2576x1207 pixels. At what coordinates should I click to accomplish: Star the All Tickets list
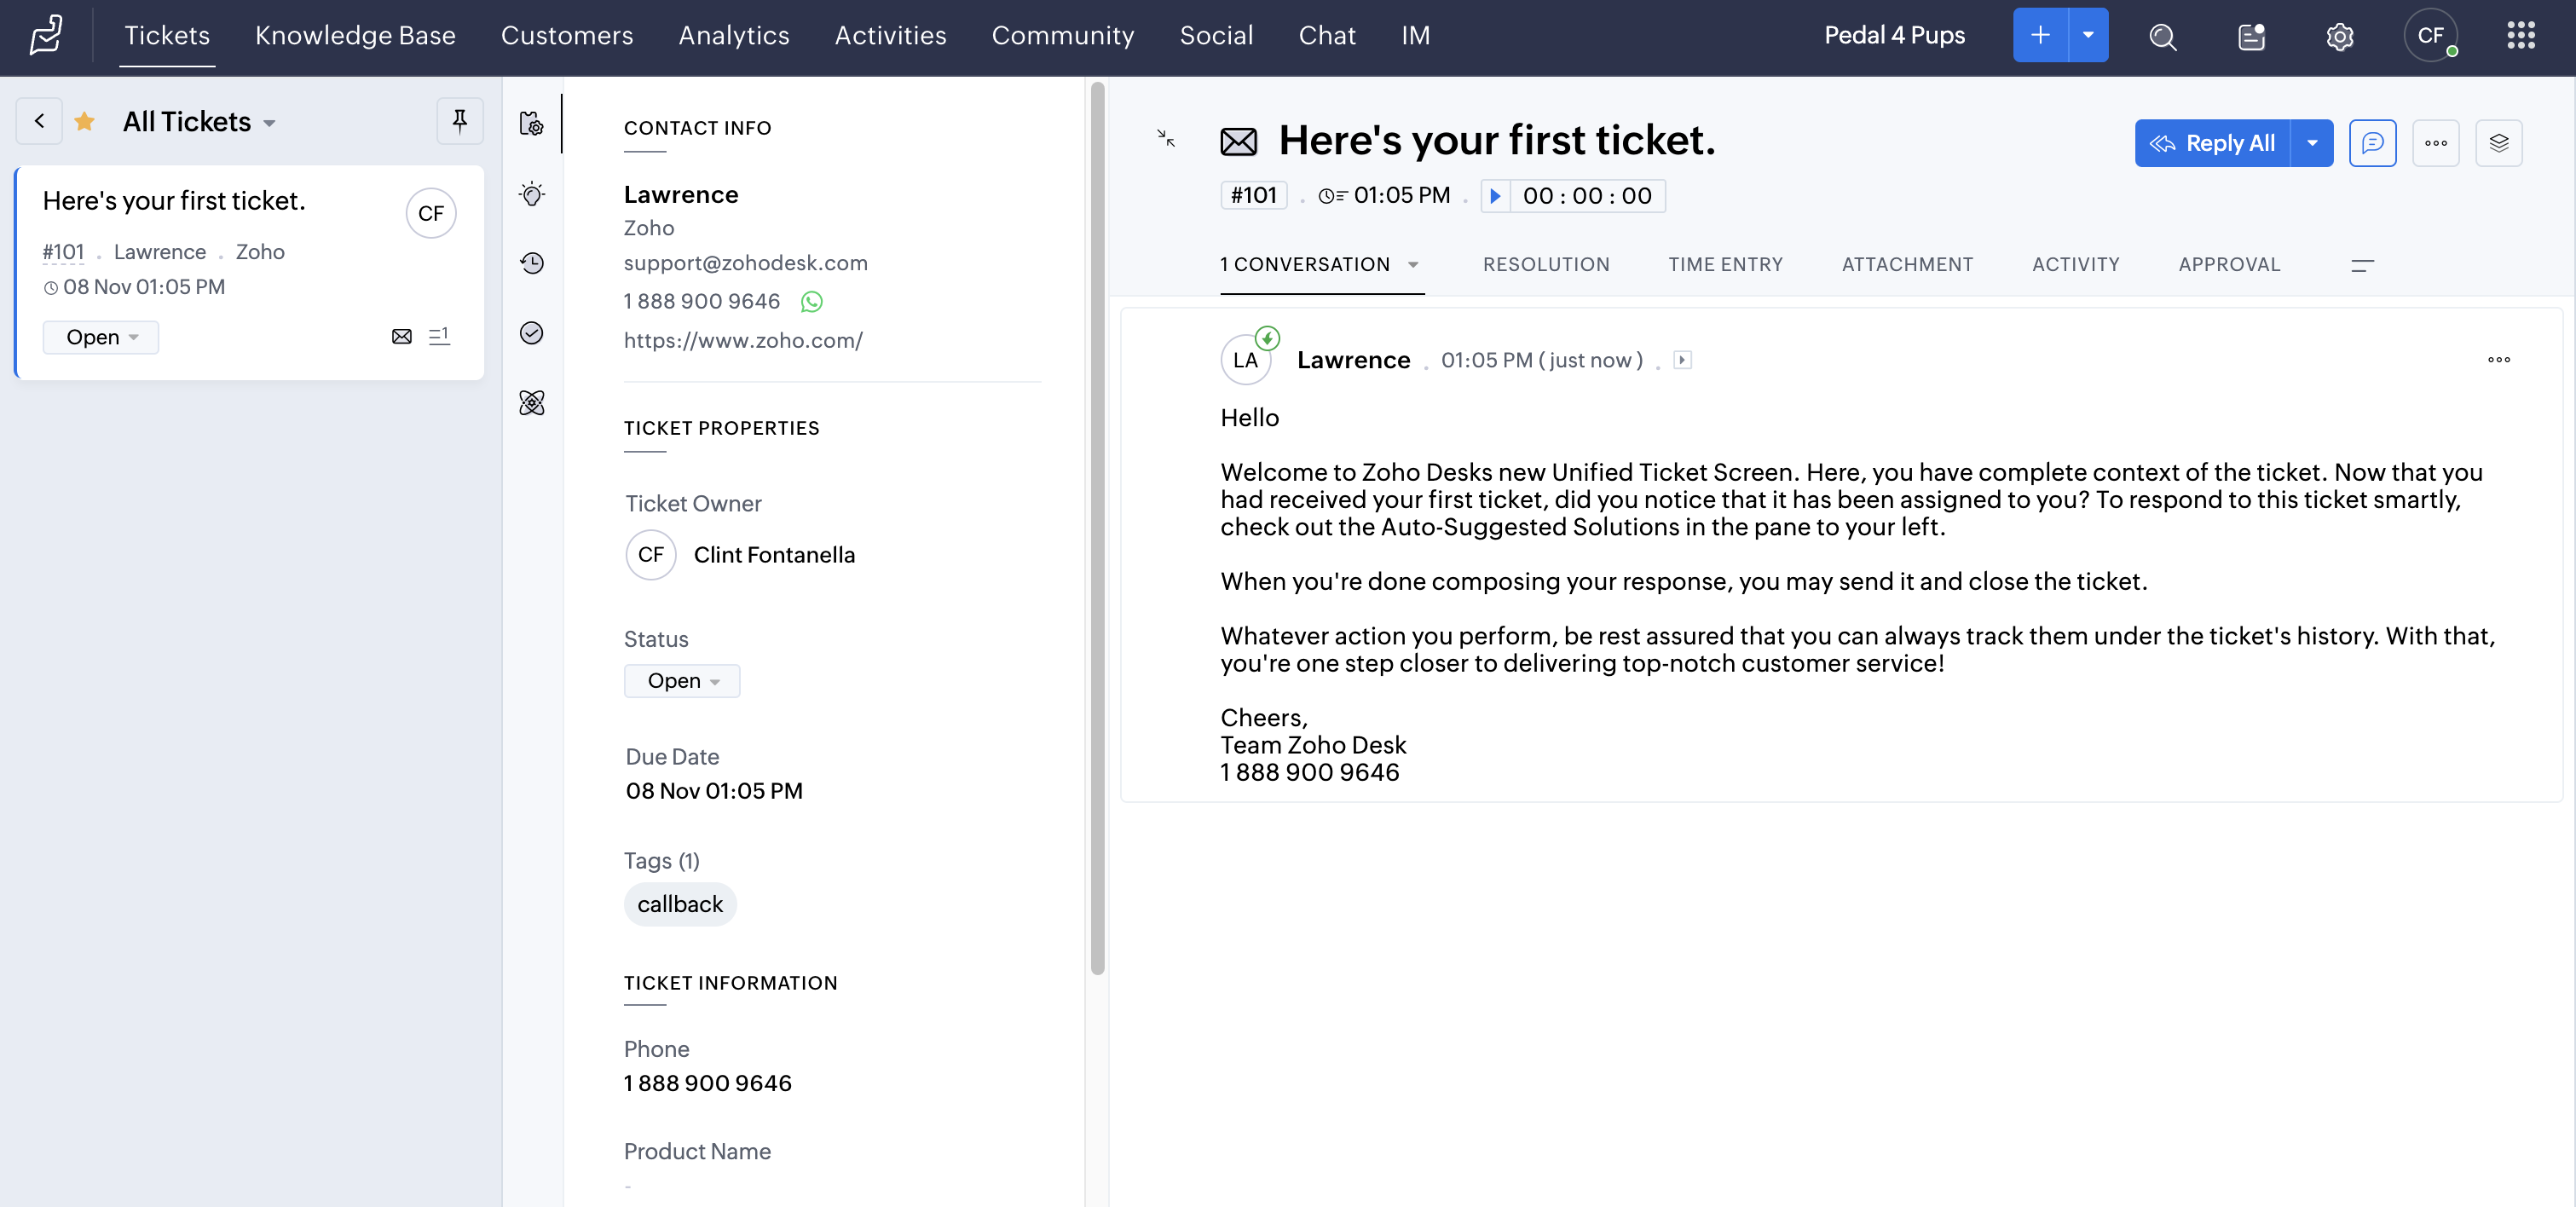pos(85,120)
